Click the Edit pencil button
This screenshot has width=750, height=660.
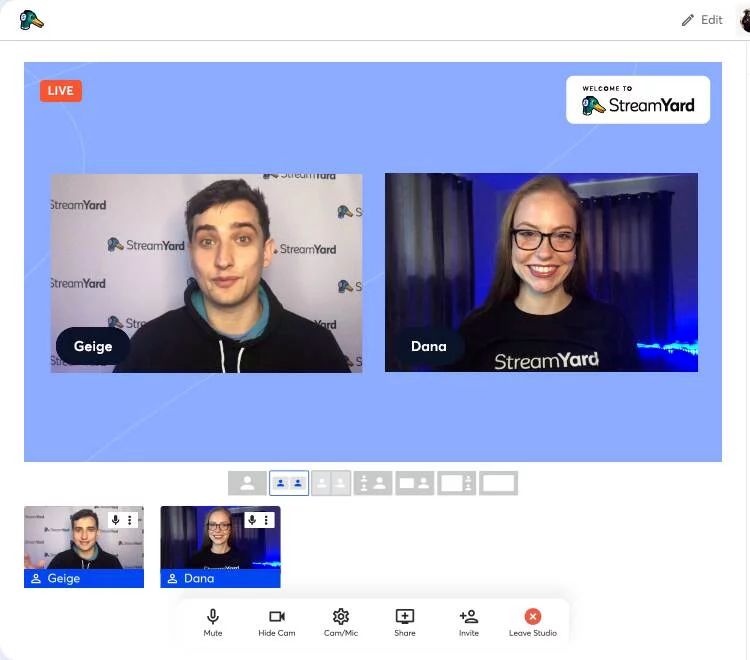point(702,20)
